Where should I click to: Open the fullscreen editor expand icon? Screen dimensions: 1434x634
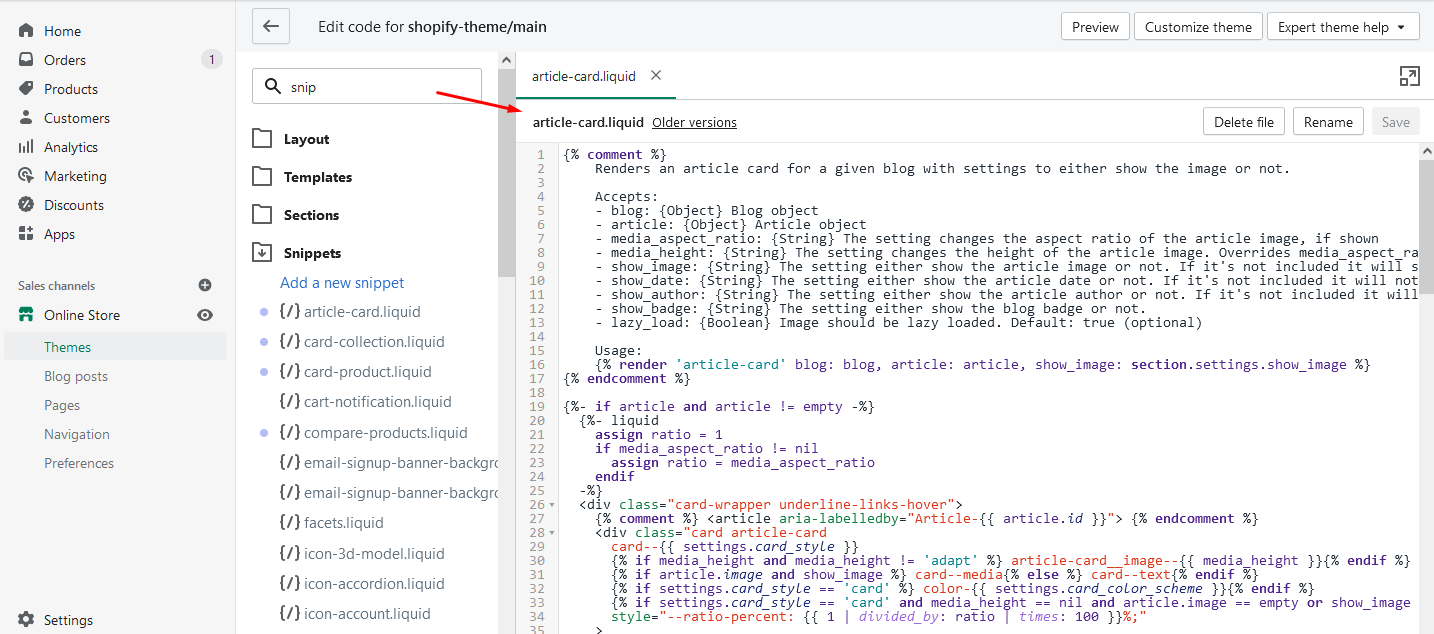pos(1409,77)
